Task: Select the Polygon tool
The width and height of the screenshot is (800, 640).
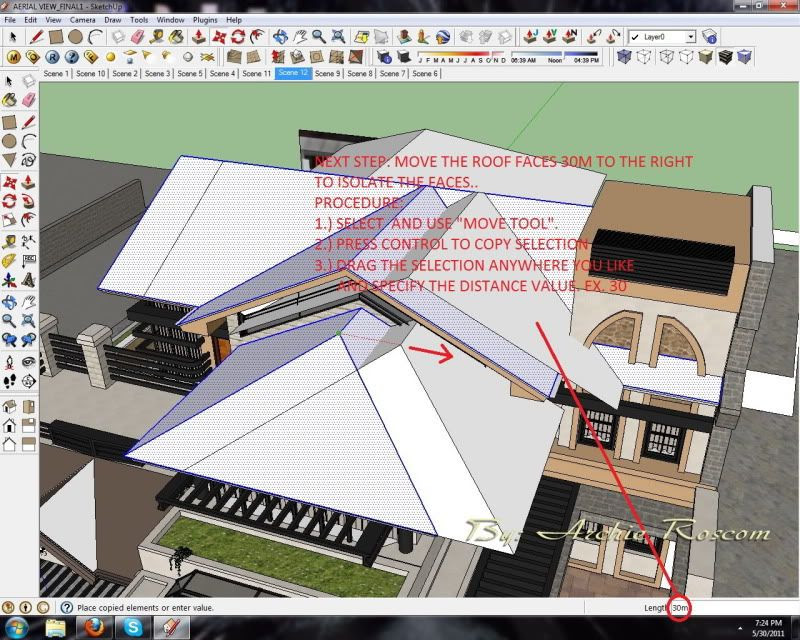Action: 9,160
